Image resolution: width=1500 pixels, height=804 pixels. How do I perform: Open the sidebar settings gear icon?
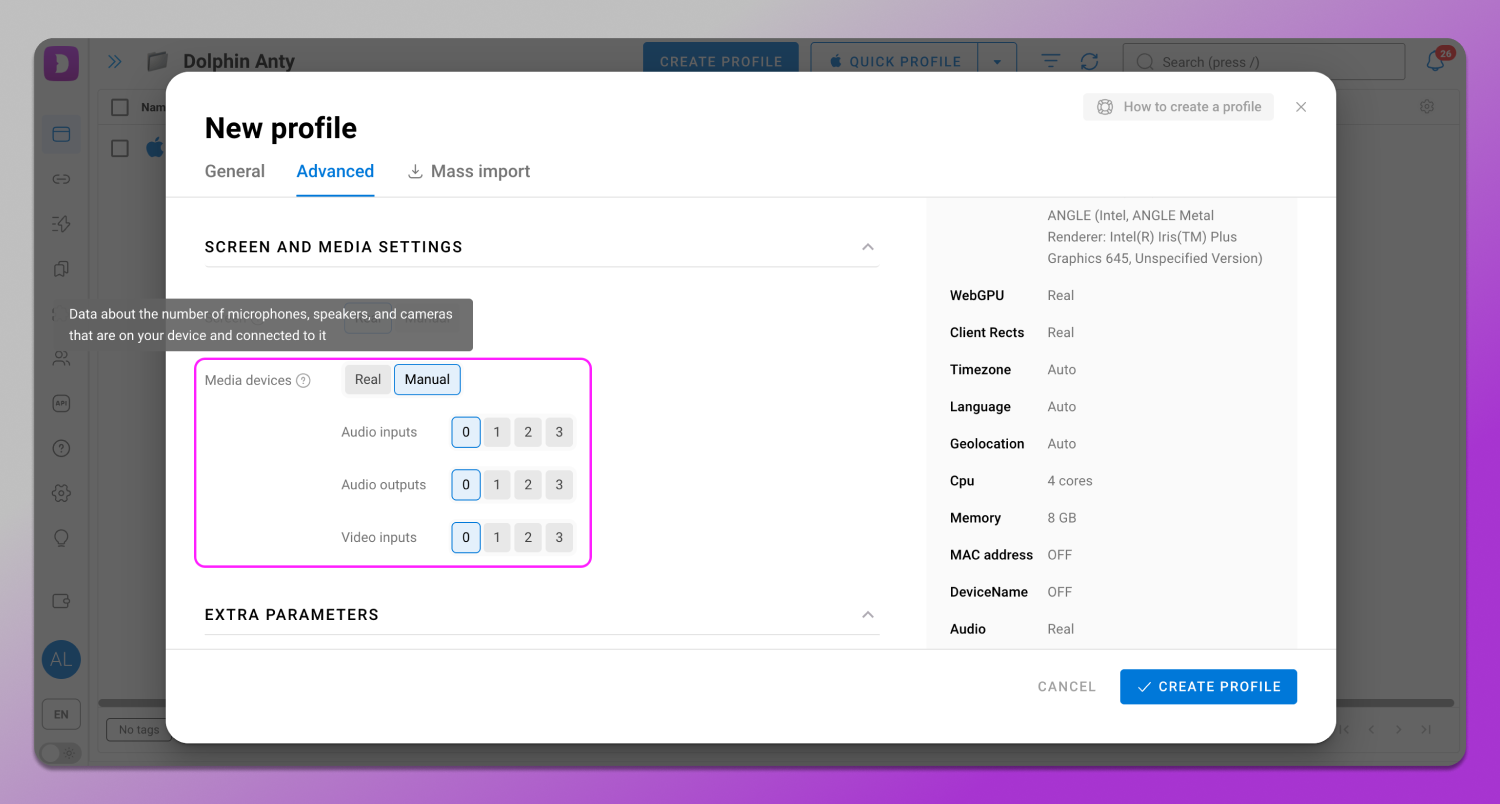[61, 493]
